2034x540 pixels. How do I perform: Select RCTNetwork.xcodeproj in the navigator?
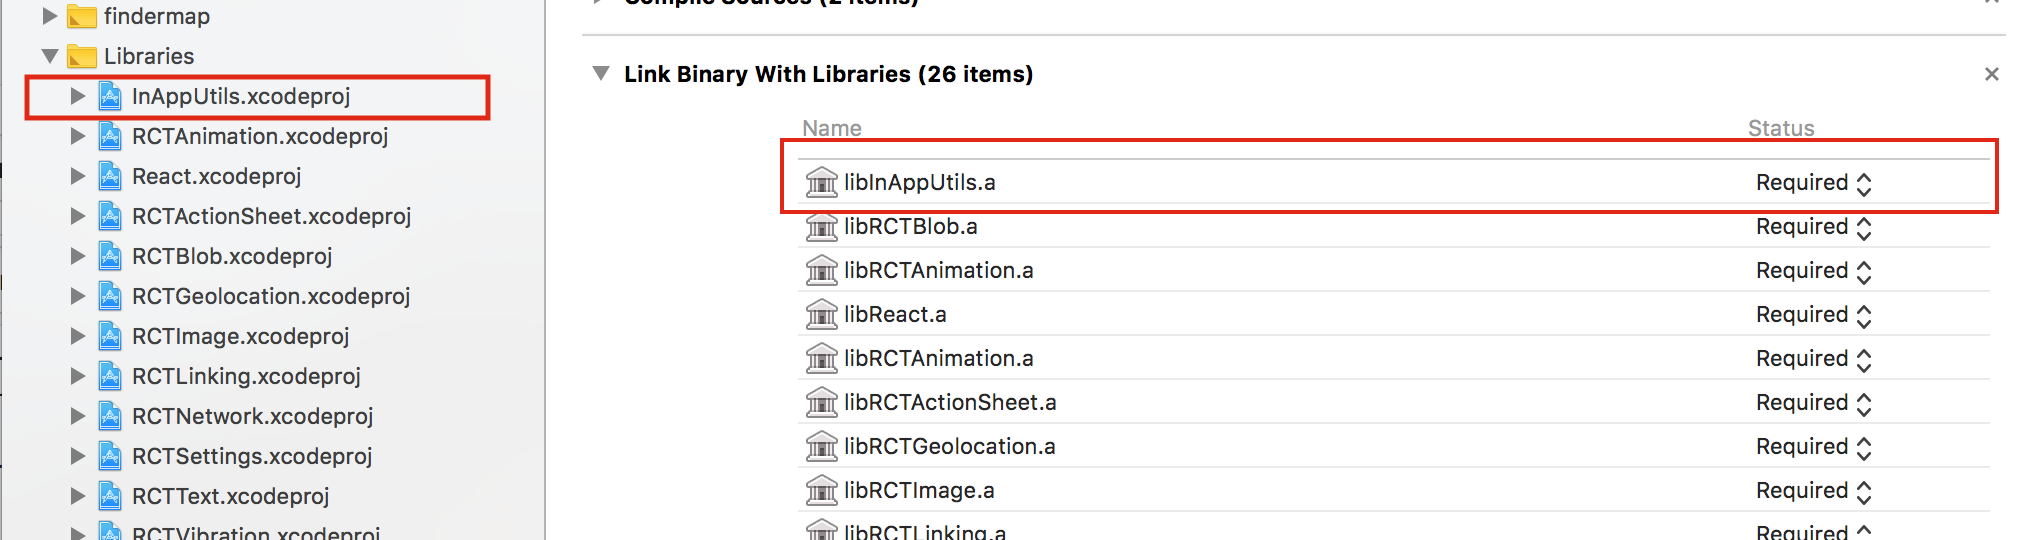[252, 417]
